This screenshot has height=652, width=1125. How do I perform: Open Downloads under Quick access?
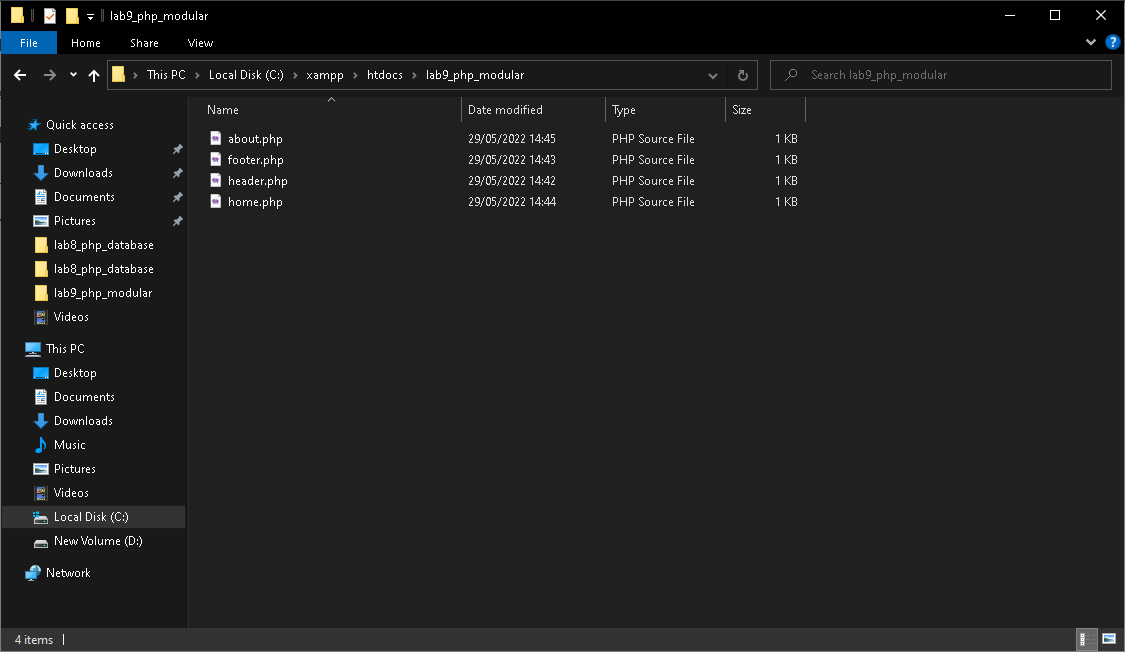pyautogui.click(x=83, y=173)
